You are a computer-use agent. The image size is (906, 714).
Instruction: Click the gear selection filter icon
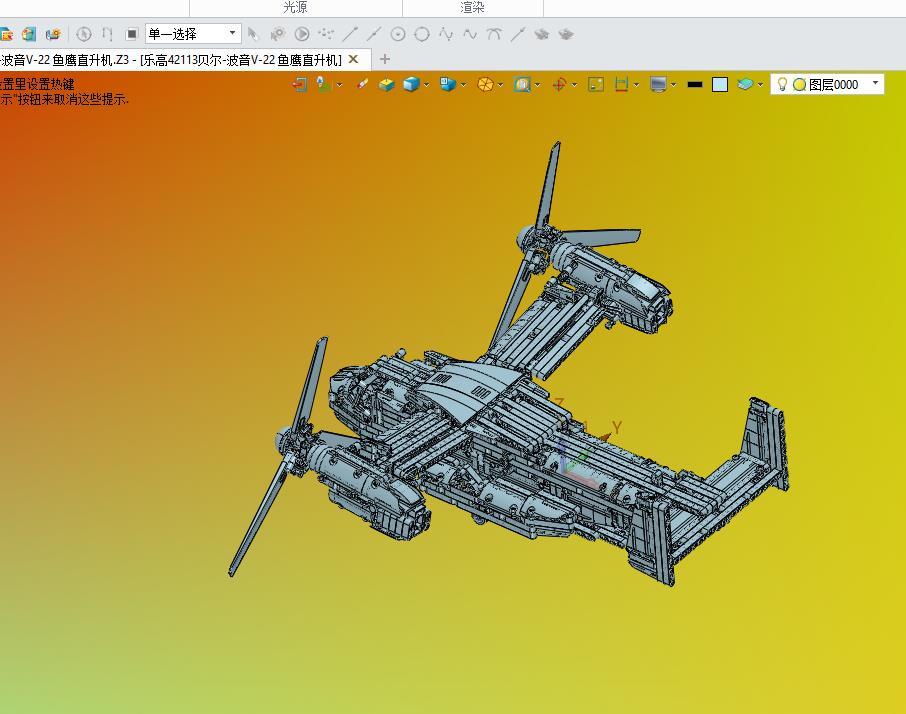[x=278, y=34]
